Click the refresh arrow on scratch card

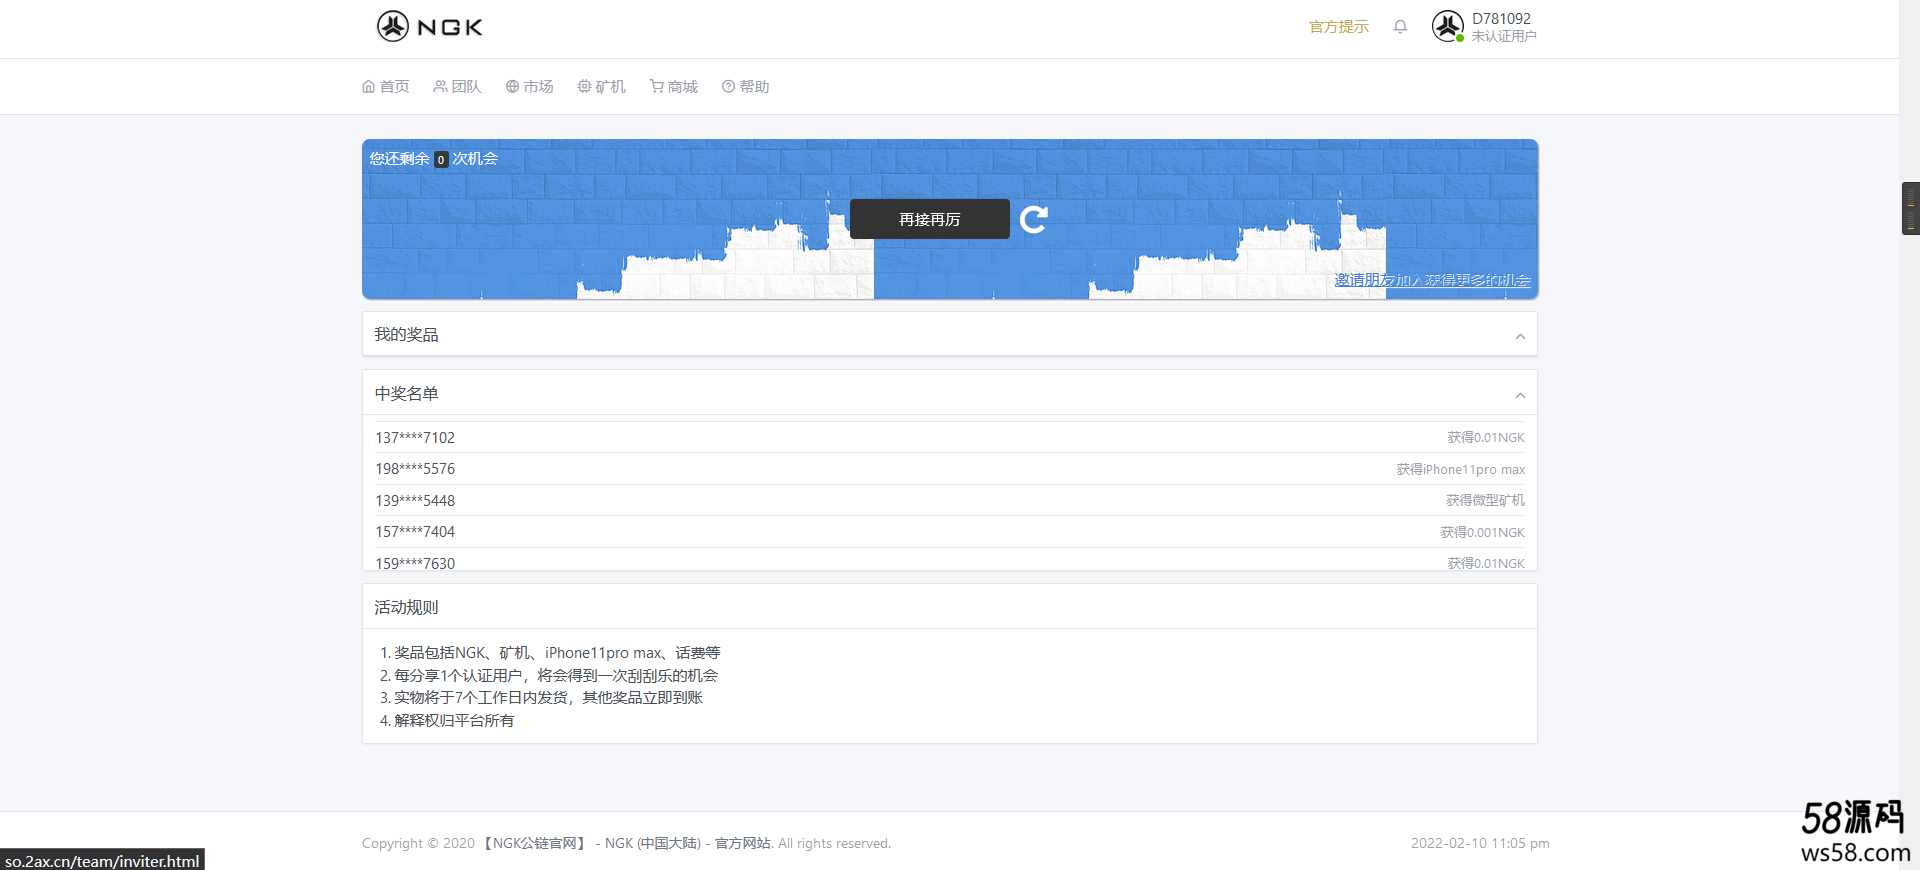[x=1034, y=219]
